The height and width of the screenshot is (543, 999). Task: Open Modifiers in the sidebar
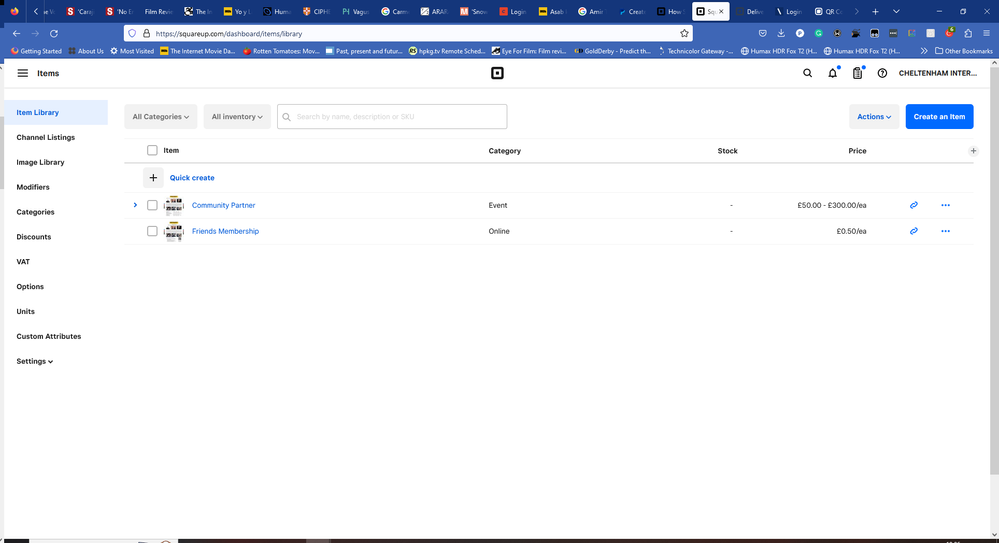33,187
